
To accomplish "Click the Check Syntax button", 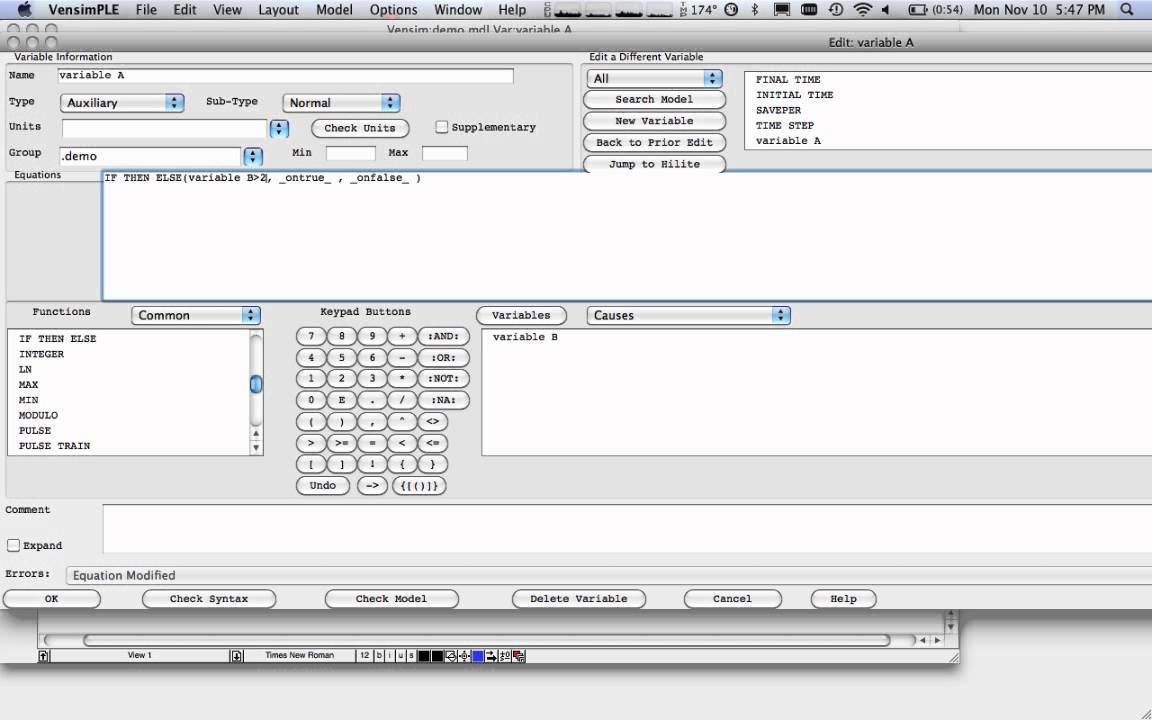I will point(209,599).
